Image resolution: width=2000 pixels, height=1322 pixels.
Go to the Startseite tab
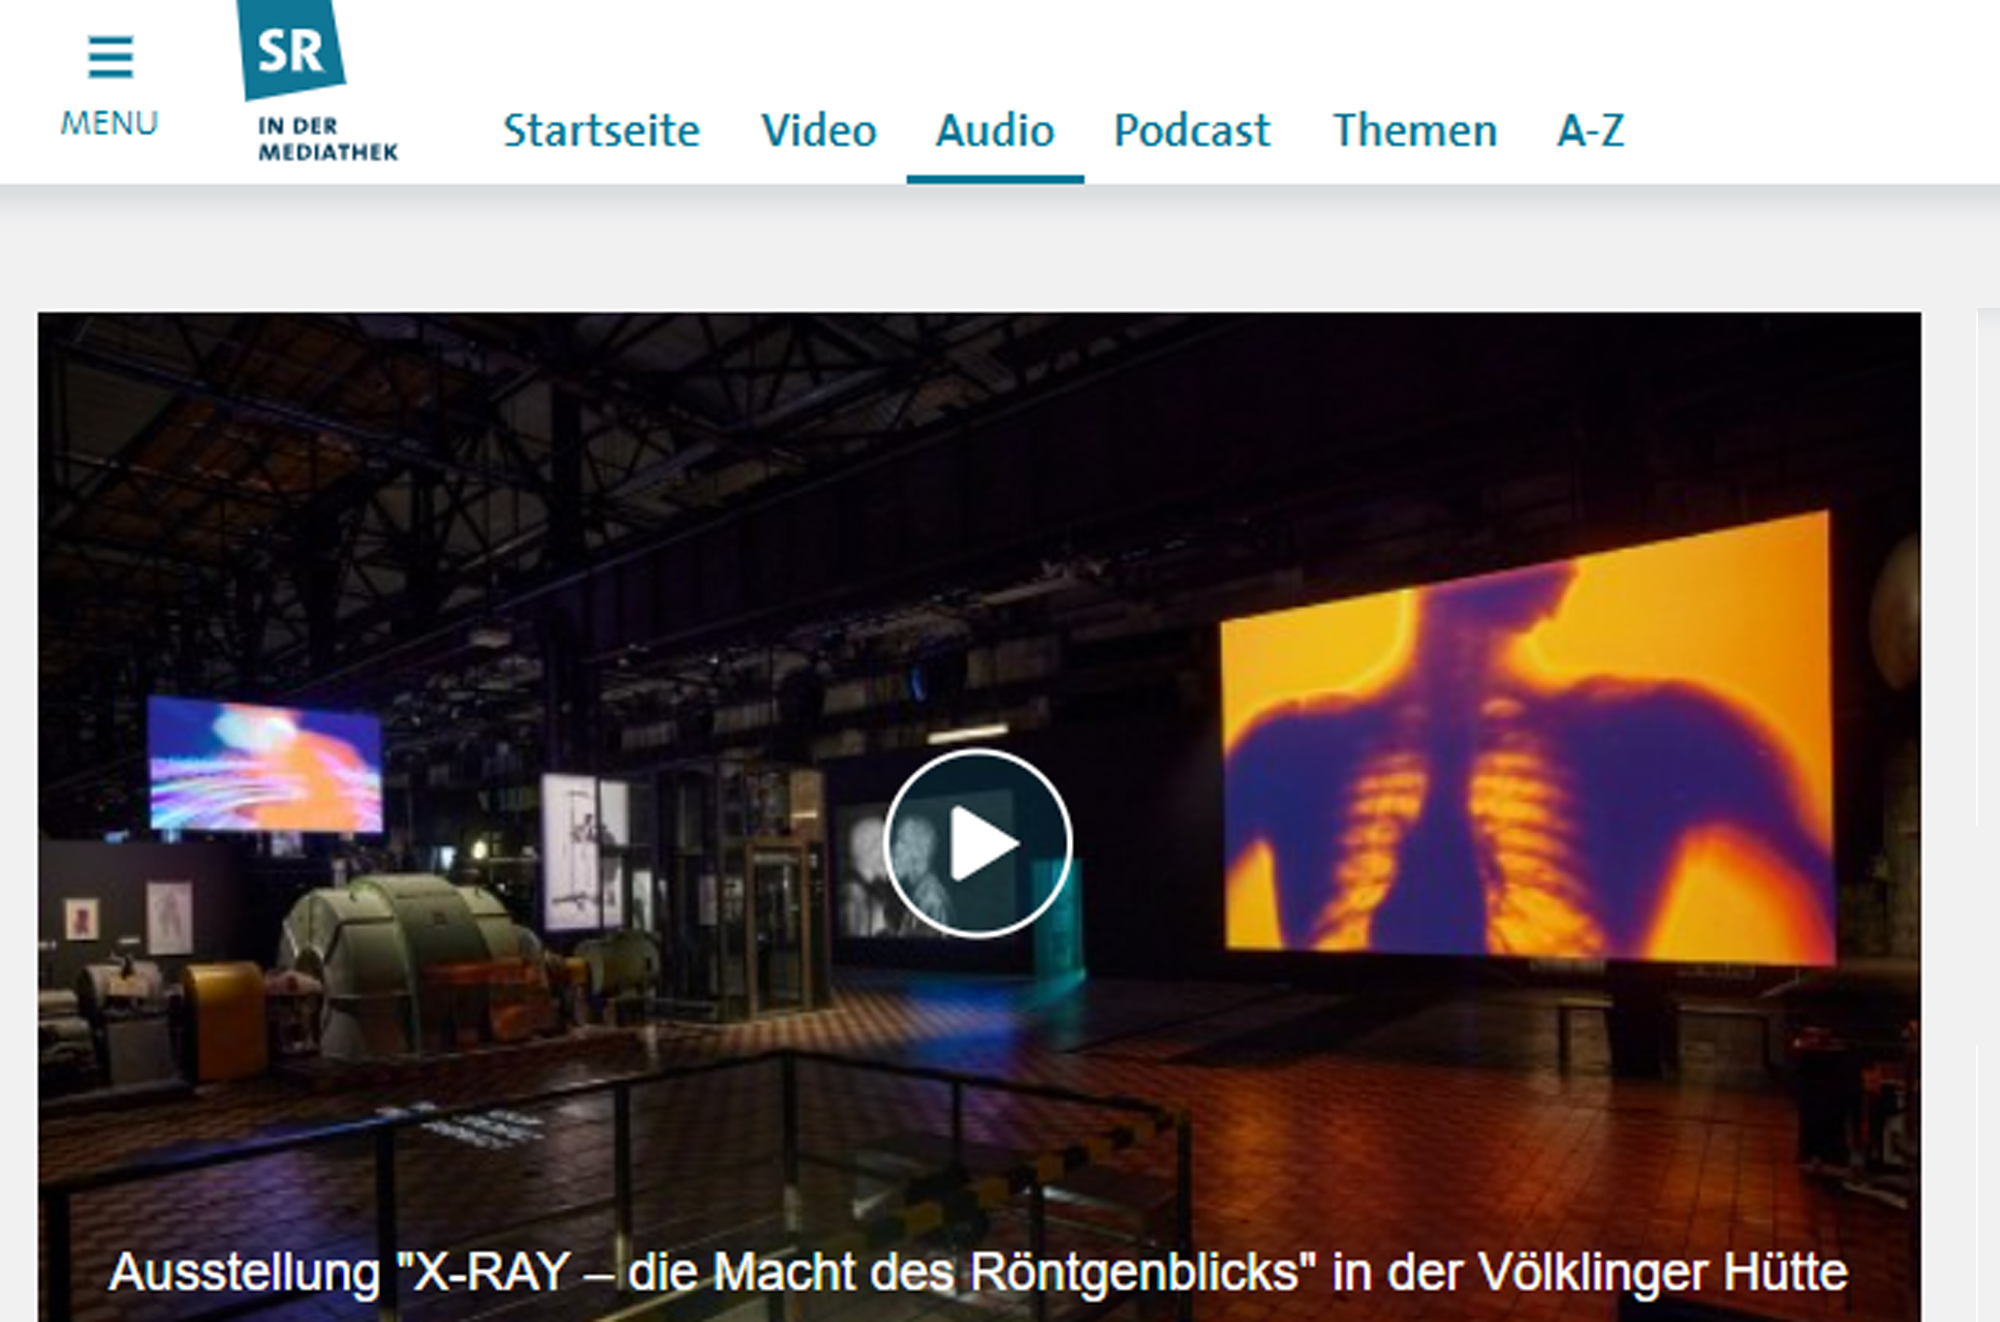tap(601, 131)
